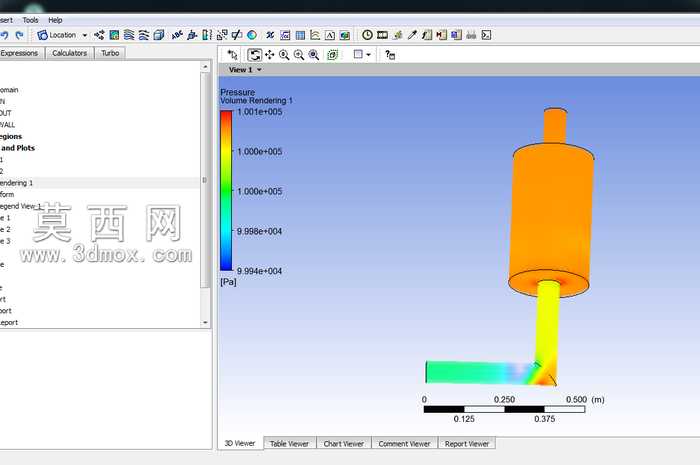Show viewer hotkey help icon

pos(390,55)
